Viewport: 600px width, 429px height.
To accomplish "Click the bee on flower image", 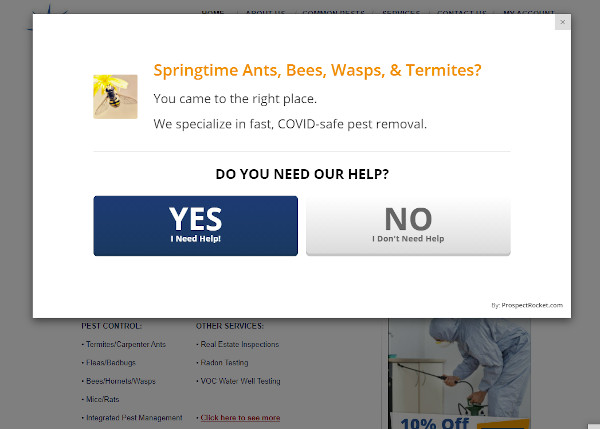I will point(115,96).
